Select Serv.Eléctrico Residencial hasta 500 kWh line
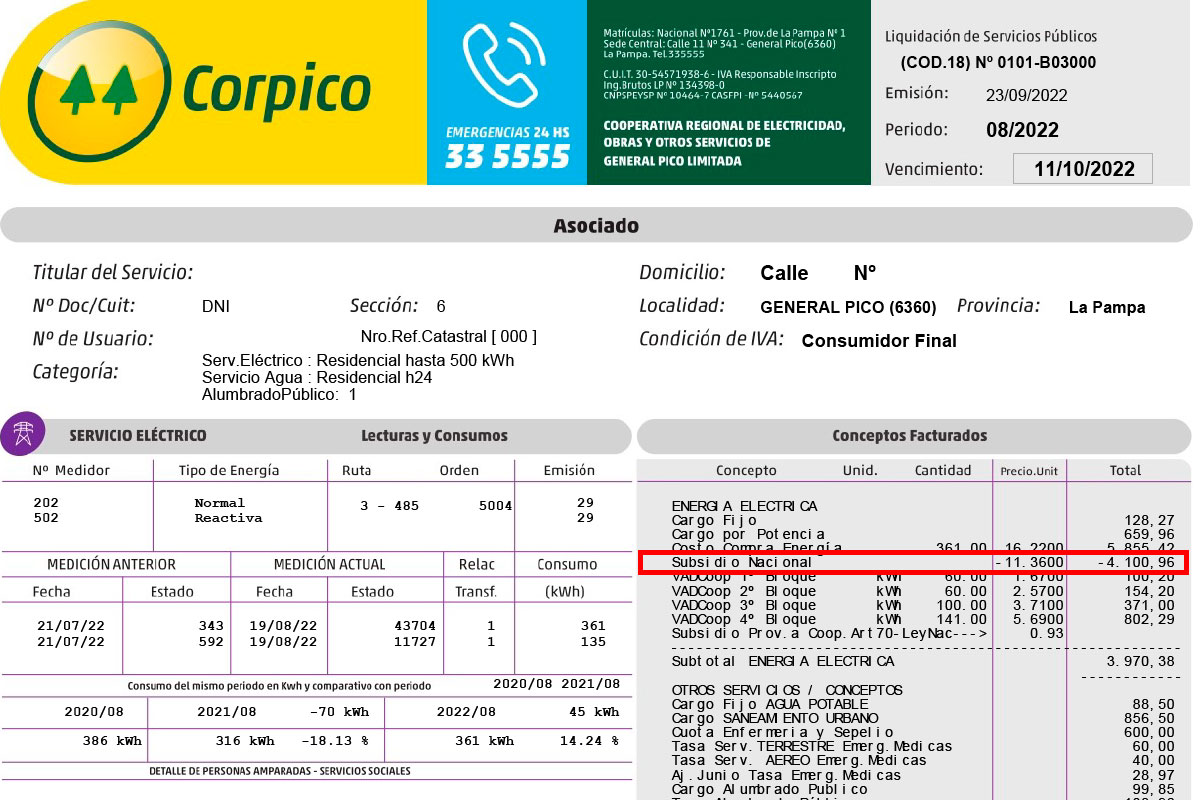Screen dimensions: 1200x800 pos(358,360)
